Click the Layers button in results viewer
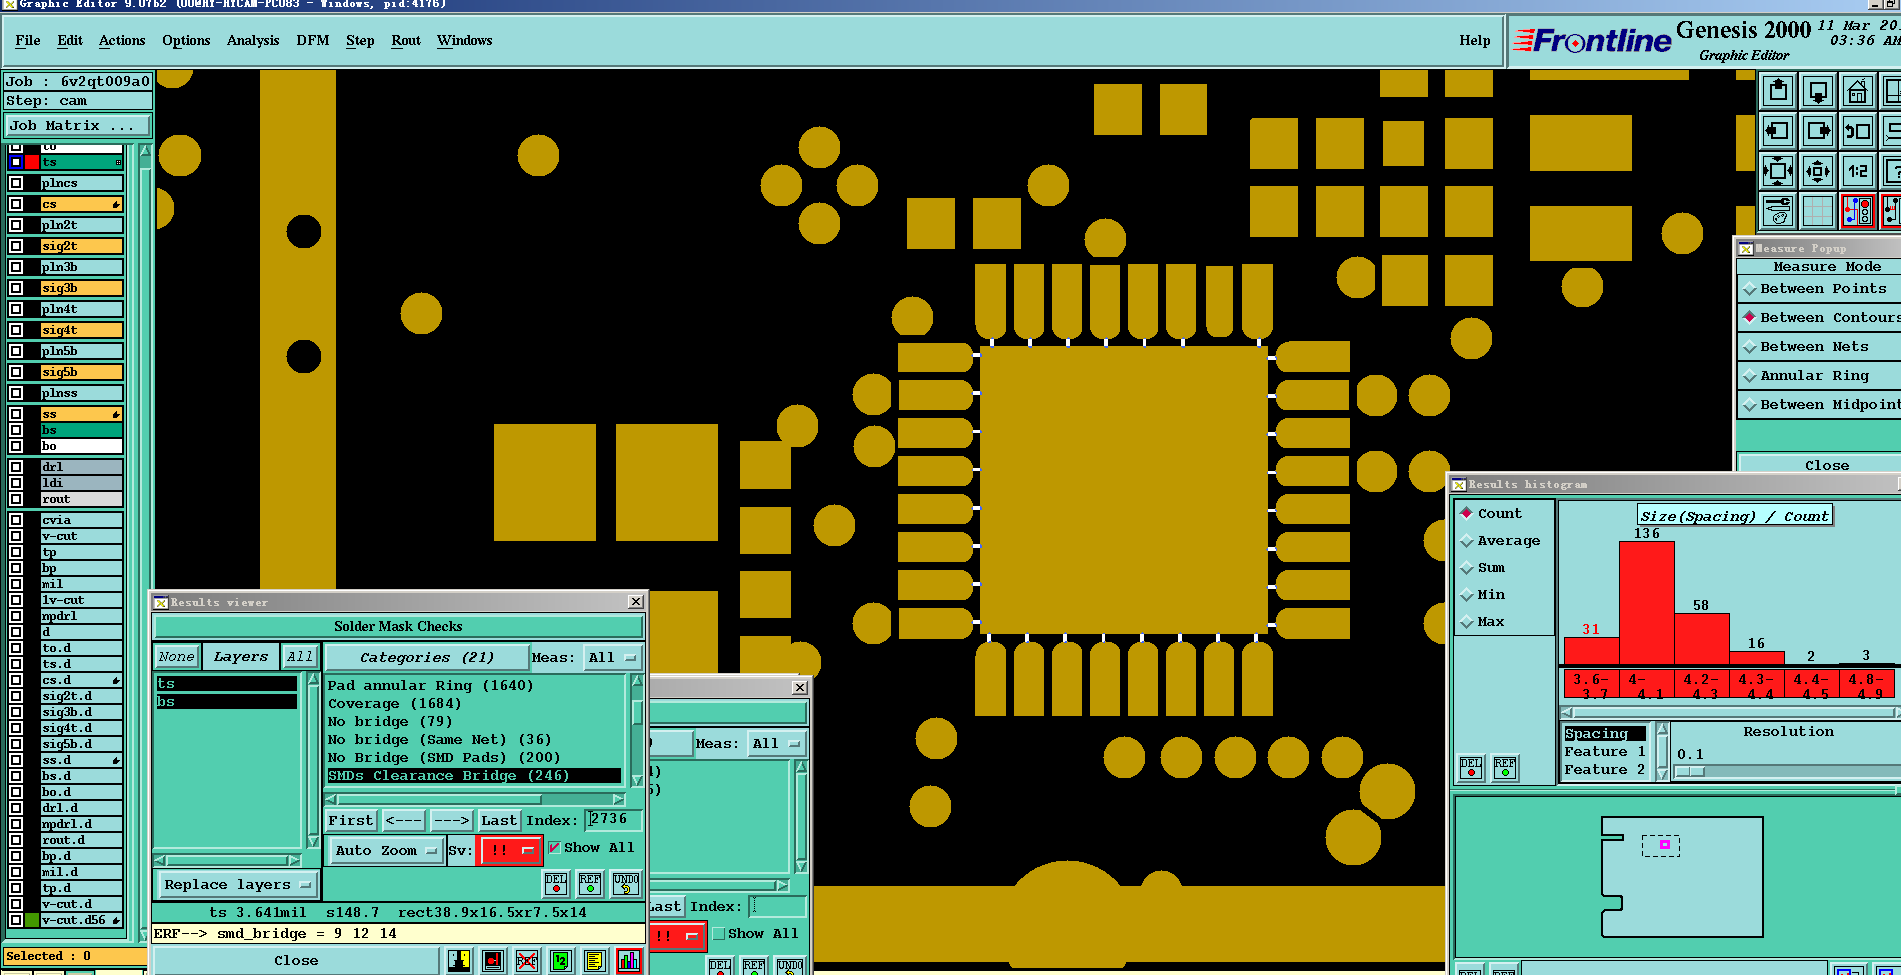Viewport: 1901px width, 975px height. [x=241, y=657]
